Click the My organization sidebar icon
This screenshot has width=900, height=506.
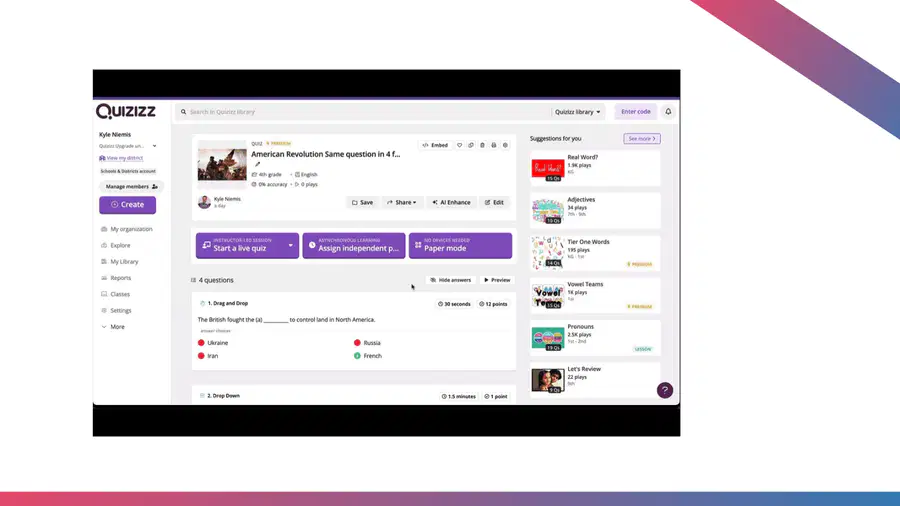[104, 229]
